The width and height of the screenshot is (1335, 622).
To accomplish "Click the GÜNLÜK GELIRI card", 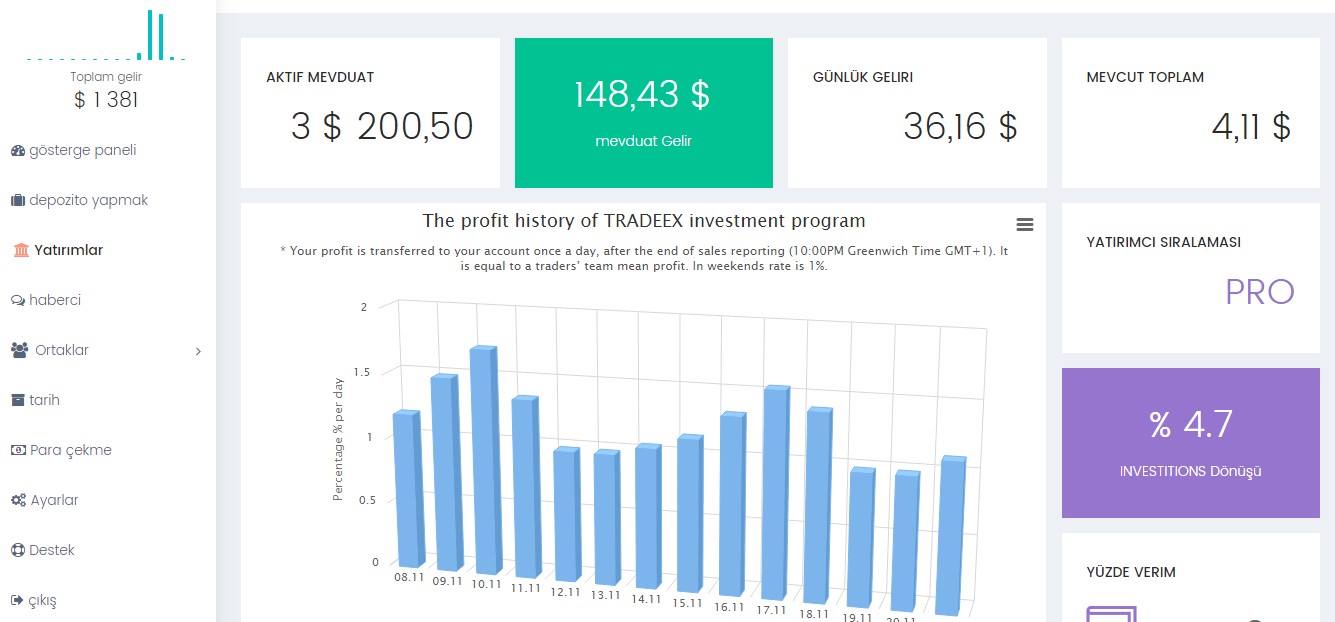I will pos(917,113).
